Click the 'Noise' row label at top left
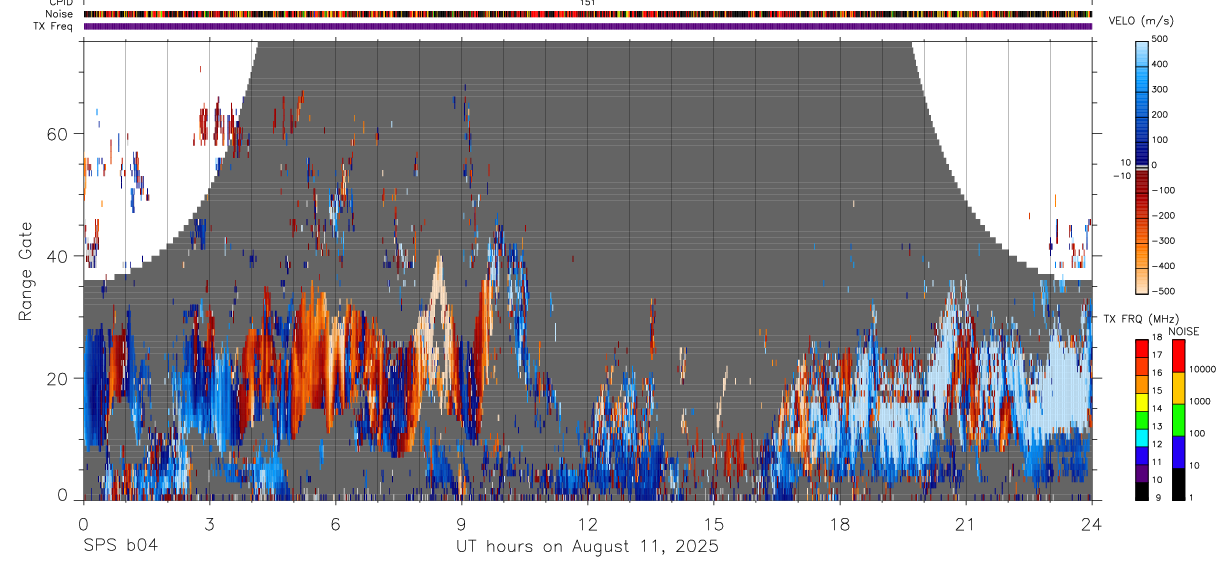This screenshot has height=567, width=1228. (x=61, y=14)
